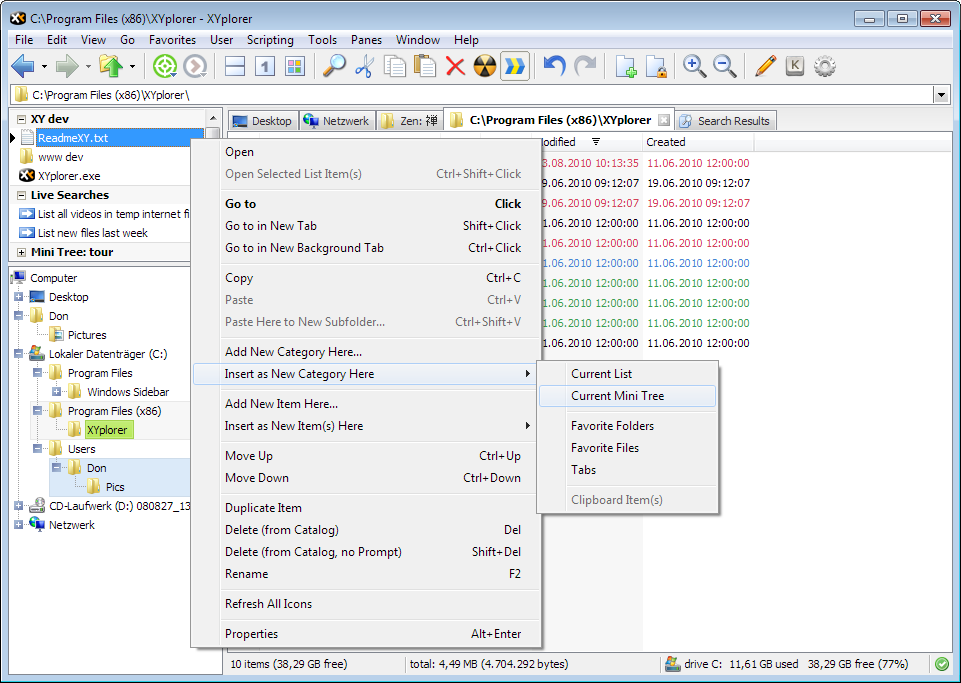Click the Back navigation arrow
Image resolution: width=961 pixels, height=683 pixels.
pos(23,67)
